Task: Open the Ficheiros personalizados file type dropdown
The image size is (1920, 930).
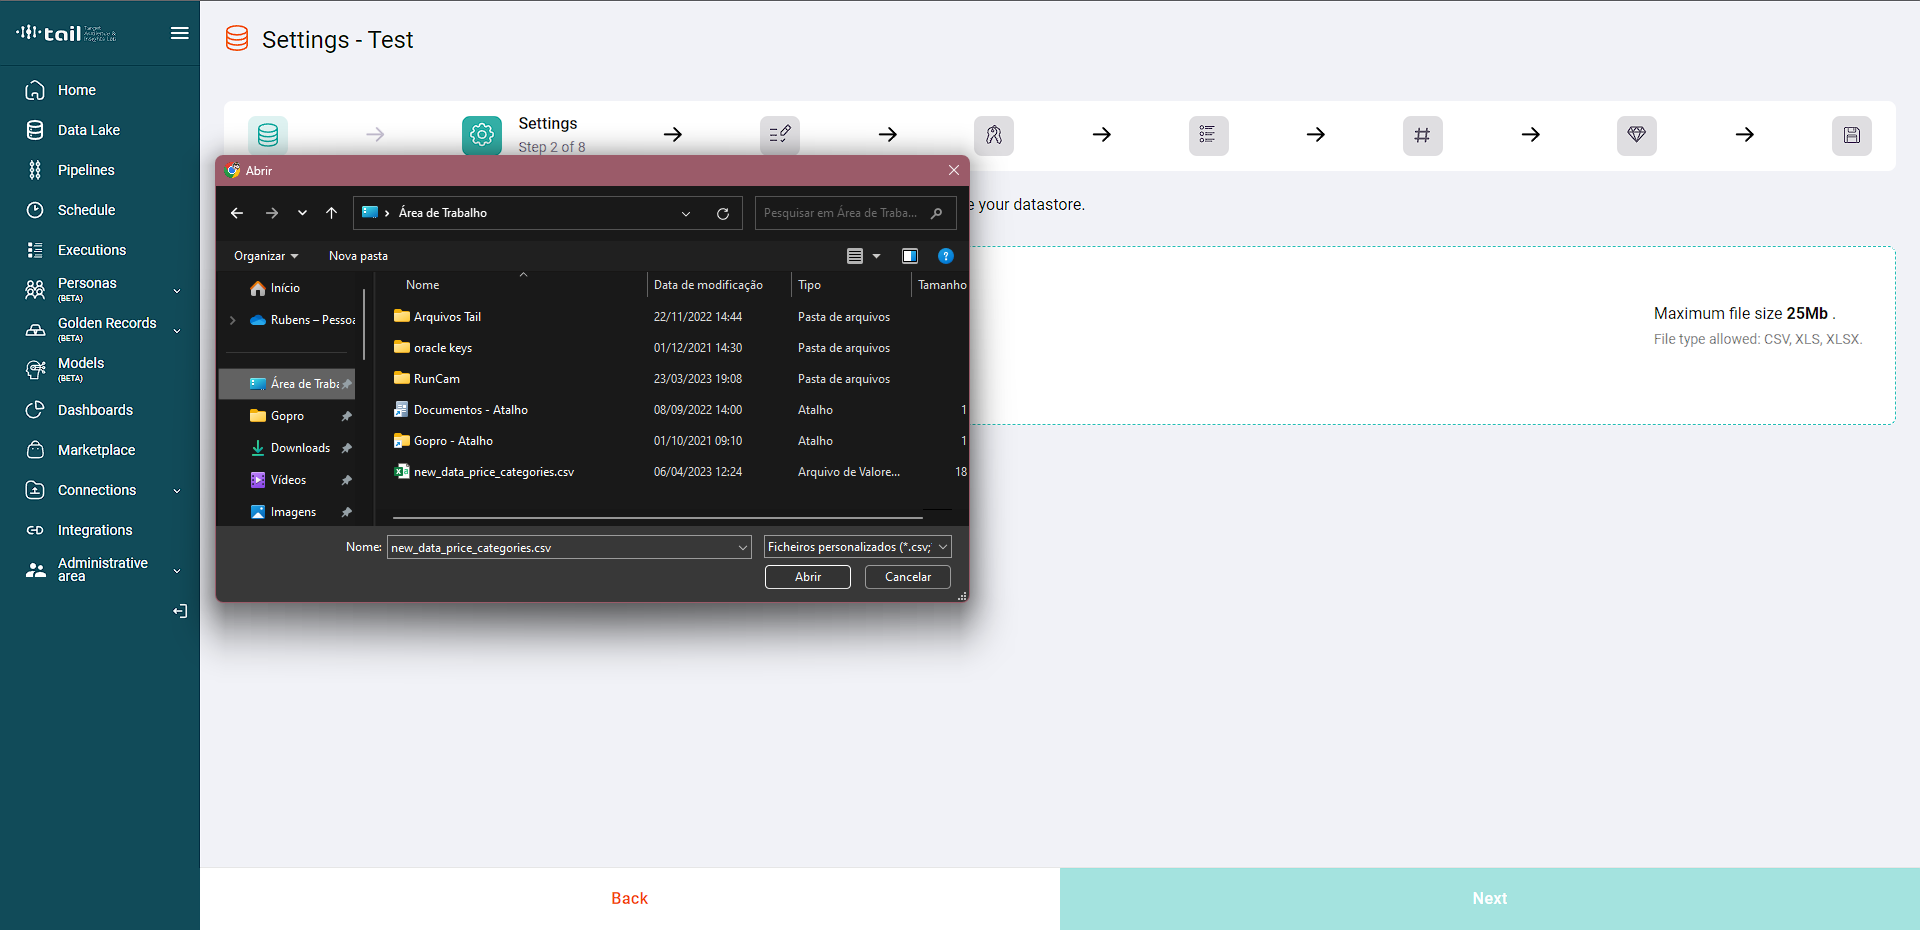Action: tap(857, 547)
